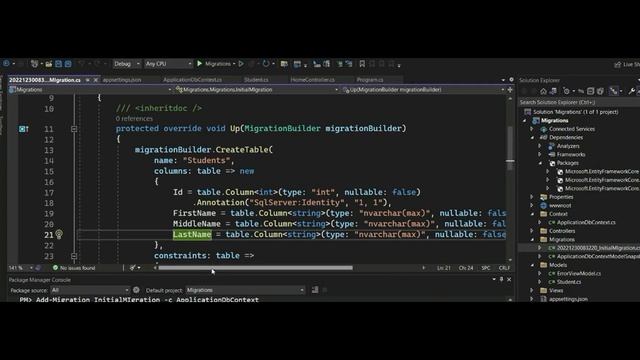Click the Hot Reload restart icon
Screen dimensions: 640x360
point(266,64)
